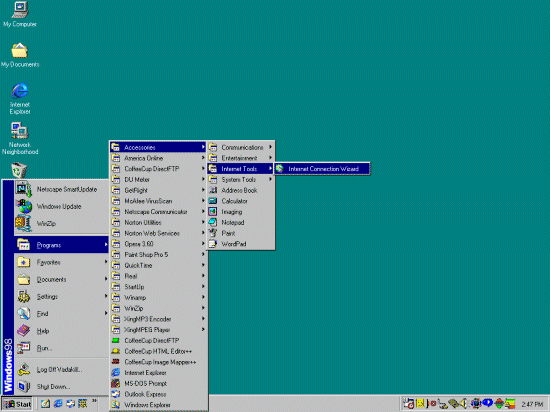Choose Log Off in Start menu
The height and width of the screenshot is (412, 550).
click(x=62, y=370)
